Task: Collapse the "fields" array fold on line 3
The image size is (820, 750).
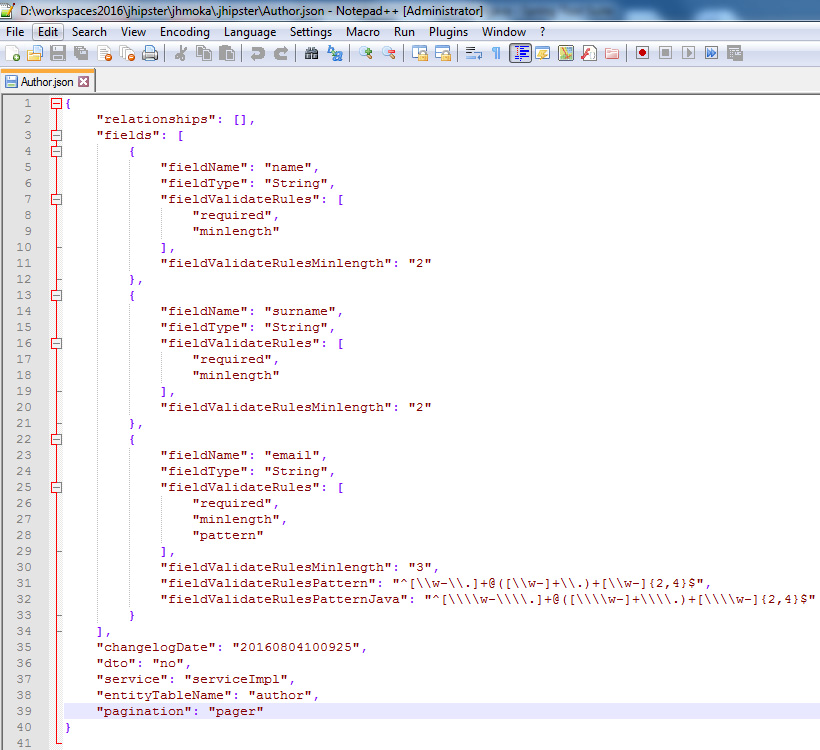Action: [x=56, y=135]
